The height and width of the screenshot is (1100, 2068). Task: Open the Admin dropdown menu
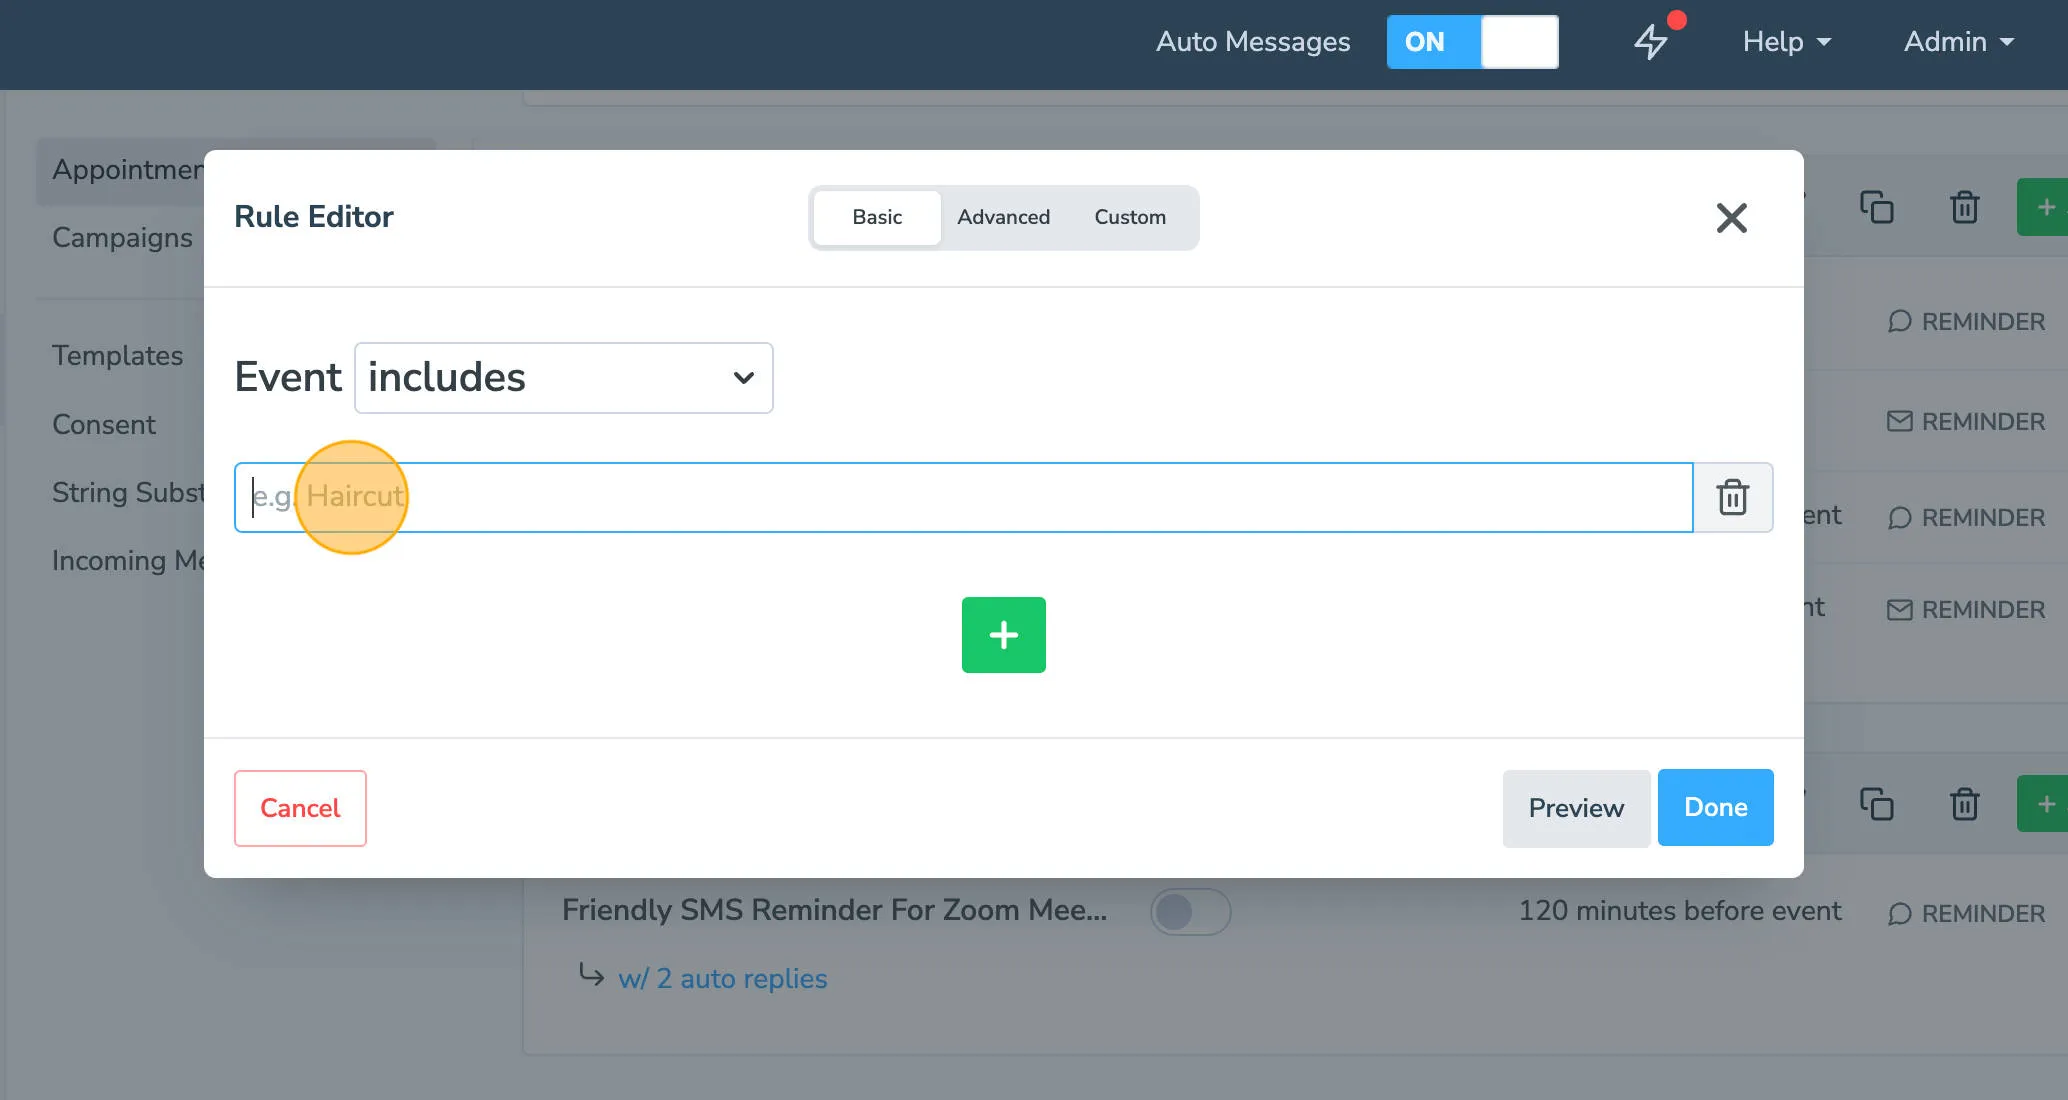1958,42
